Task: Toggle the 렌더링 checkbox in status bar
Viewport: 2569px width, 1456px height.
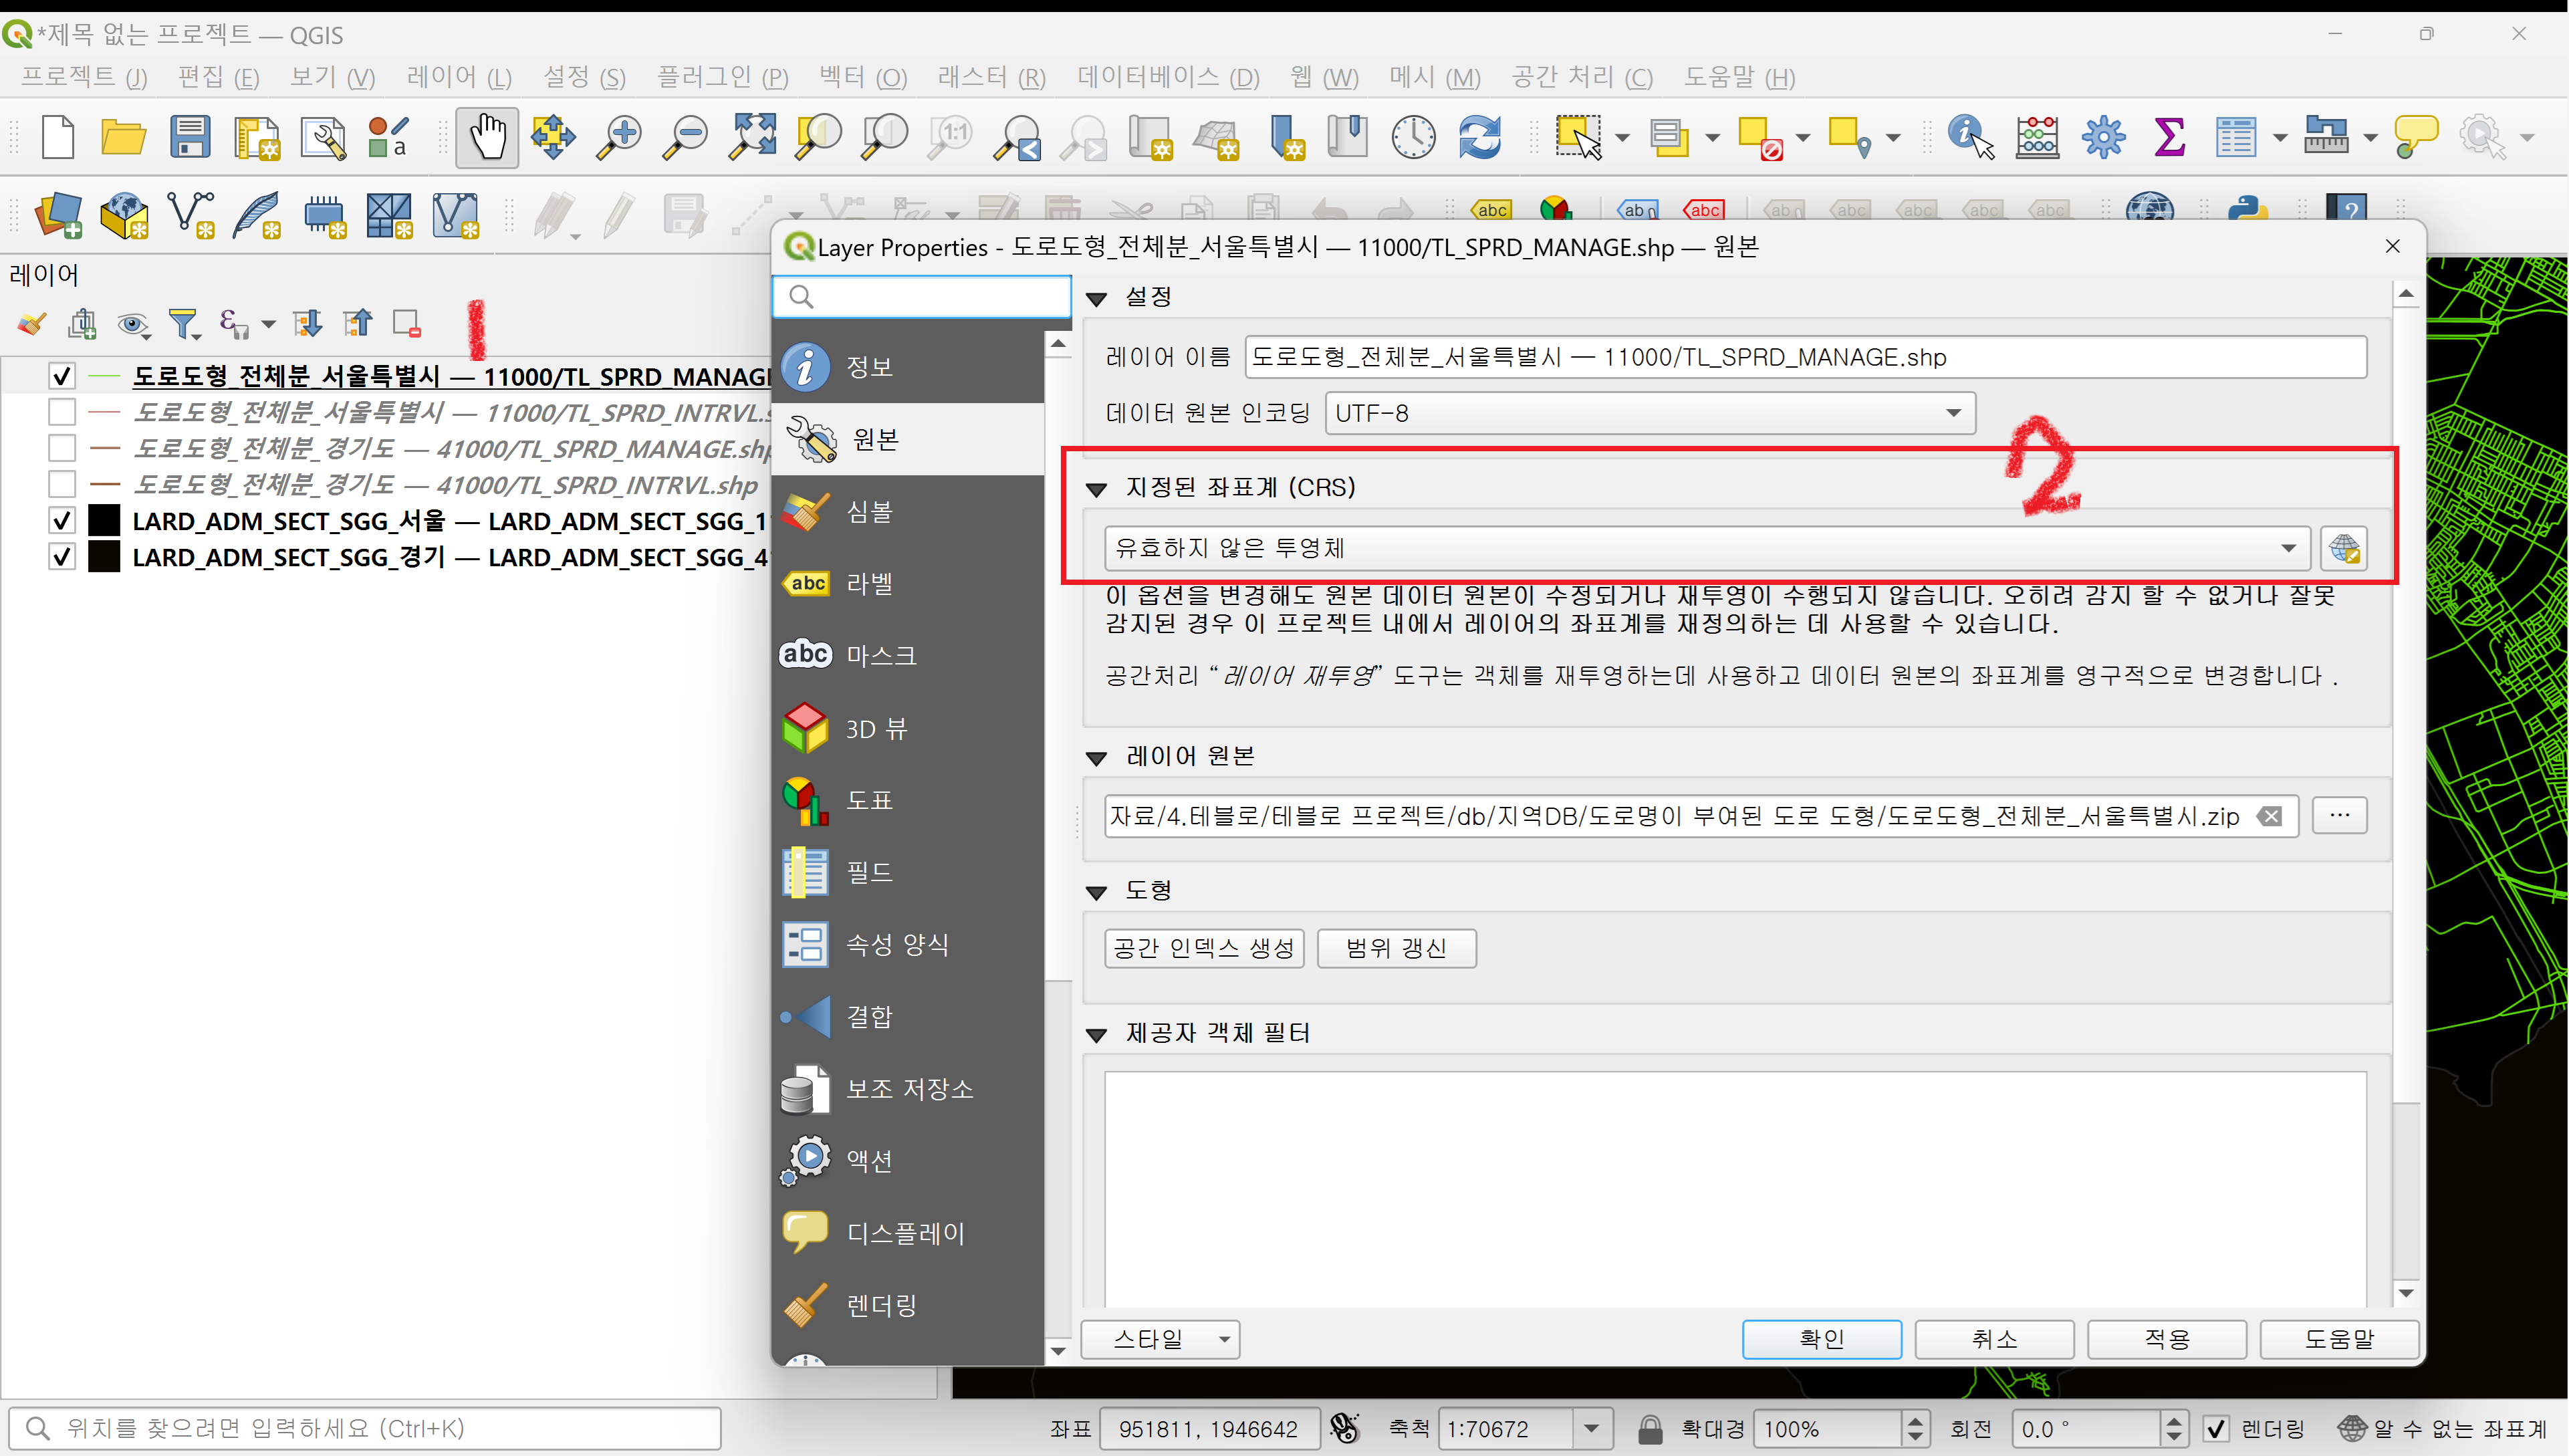Action: pos(2216,1429)
